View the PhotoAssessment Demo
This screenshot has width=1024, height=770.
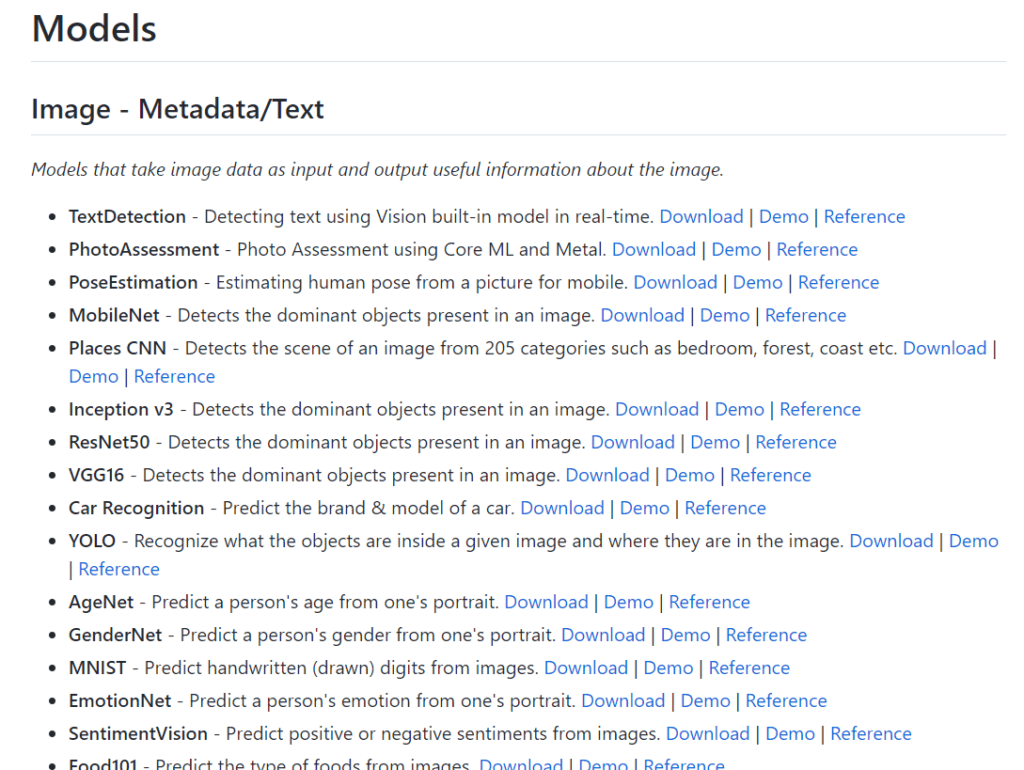click(736, 249)
